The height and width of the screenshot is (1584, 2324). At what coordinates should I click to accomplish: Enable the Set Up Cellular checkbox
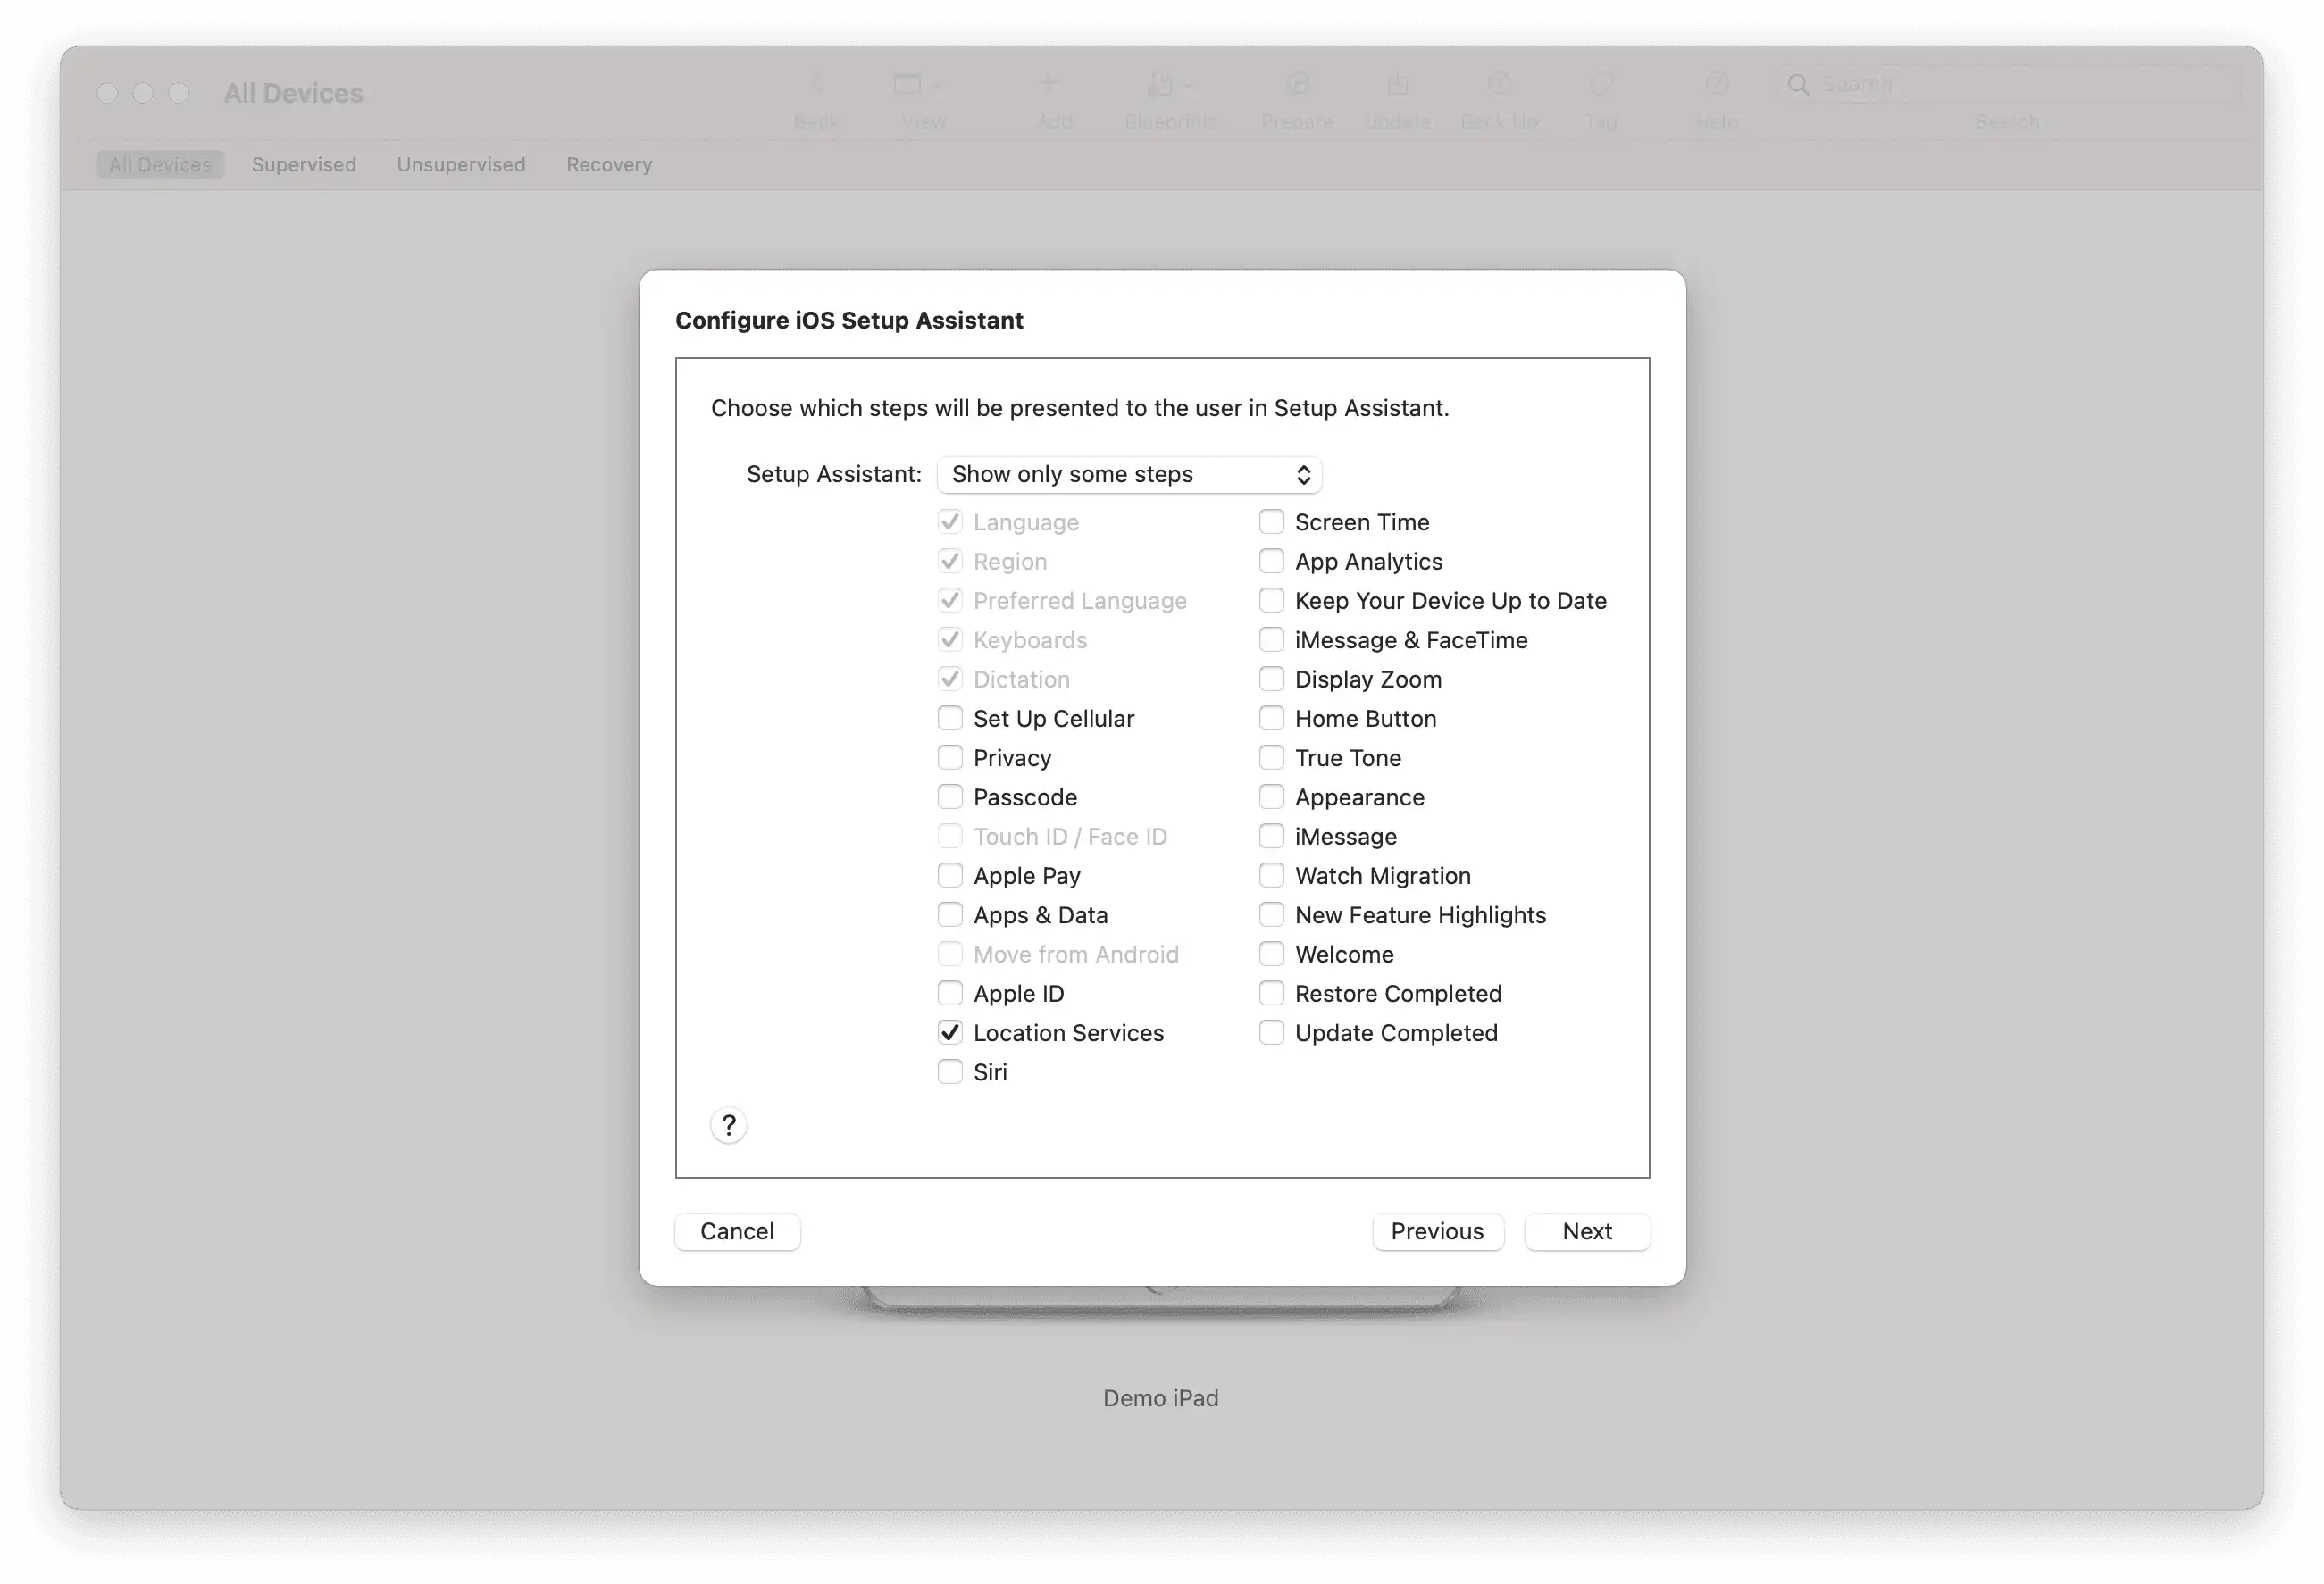(950, 718)
